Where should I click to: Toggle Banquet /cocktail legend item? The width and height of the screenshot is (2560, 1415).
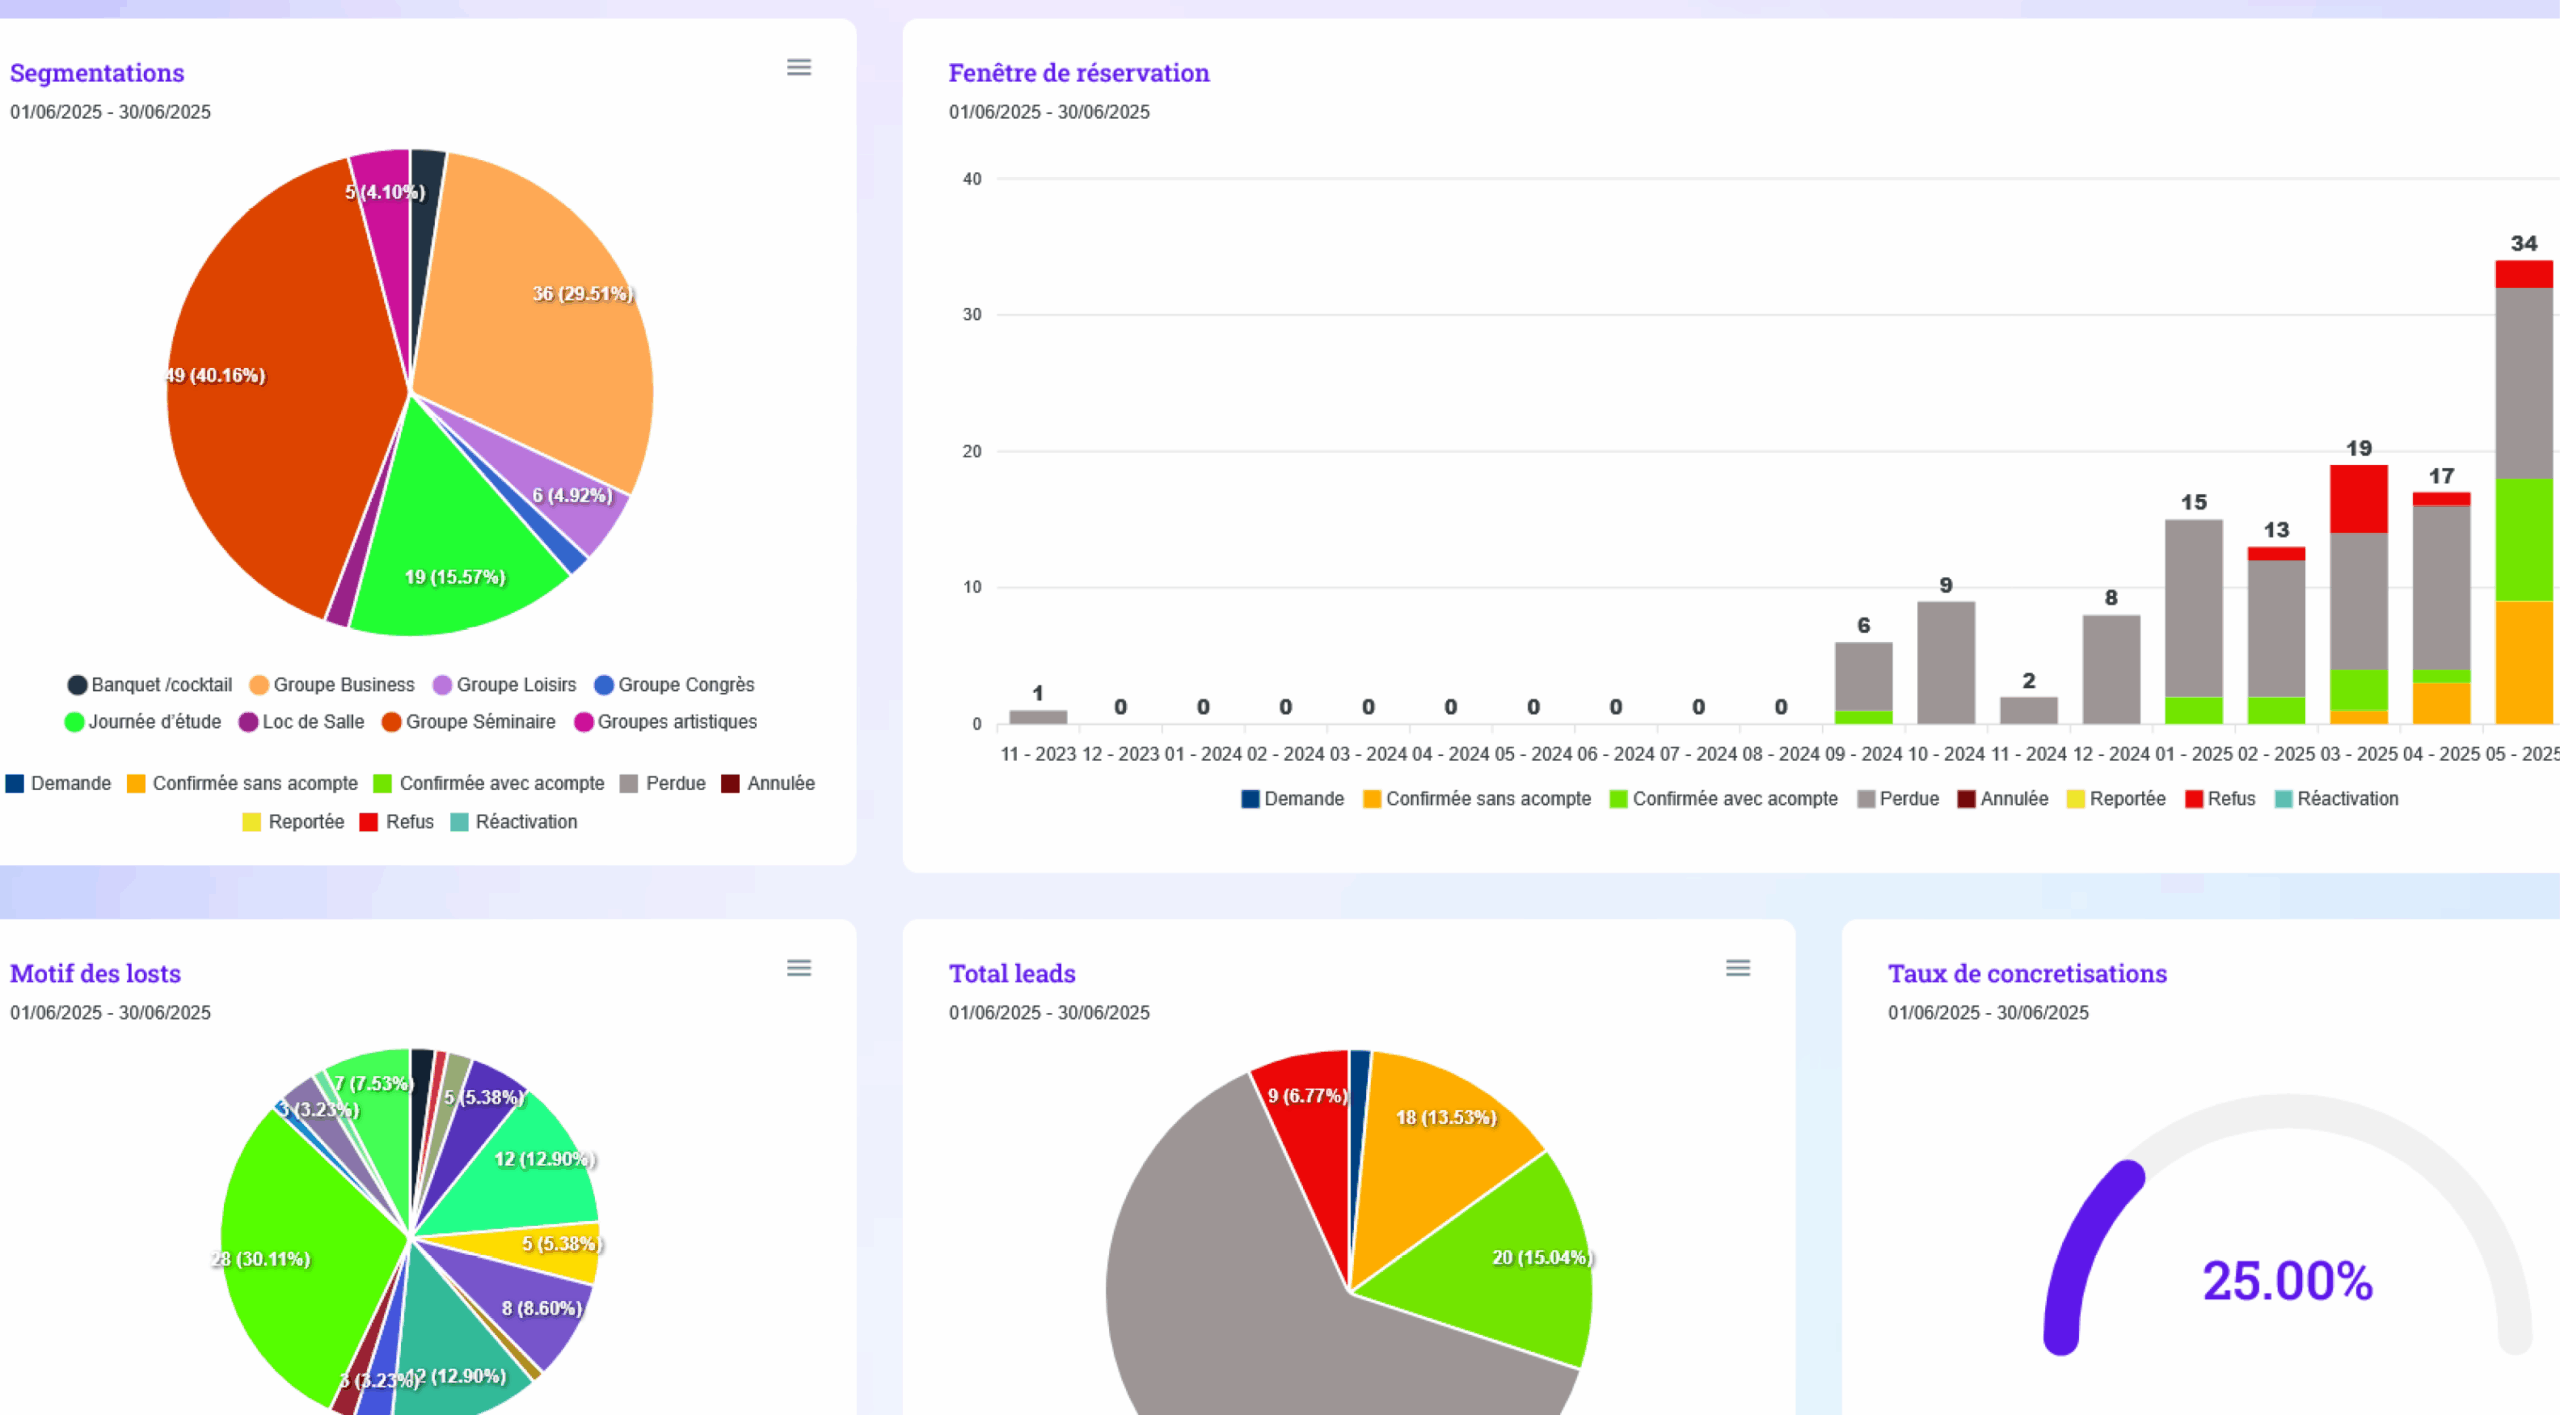pyautogui.click(x=150, y=685)
